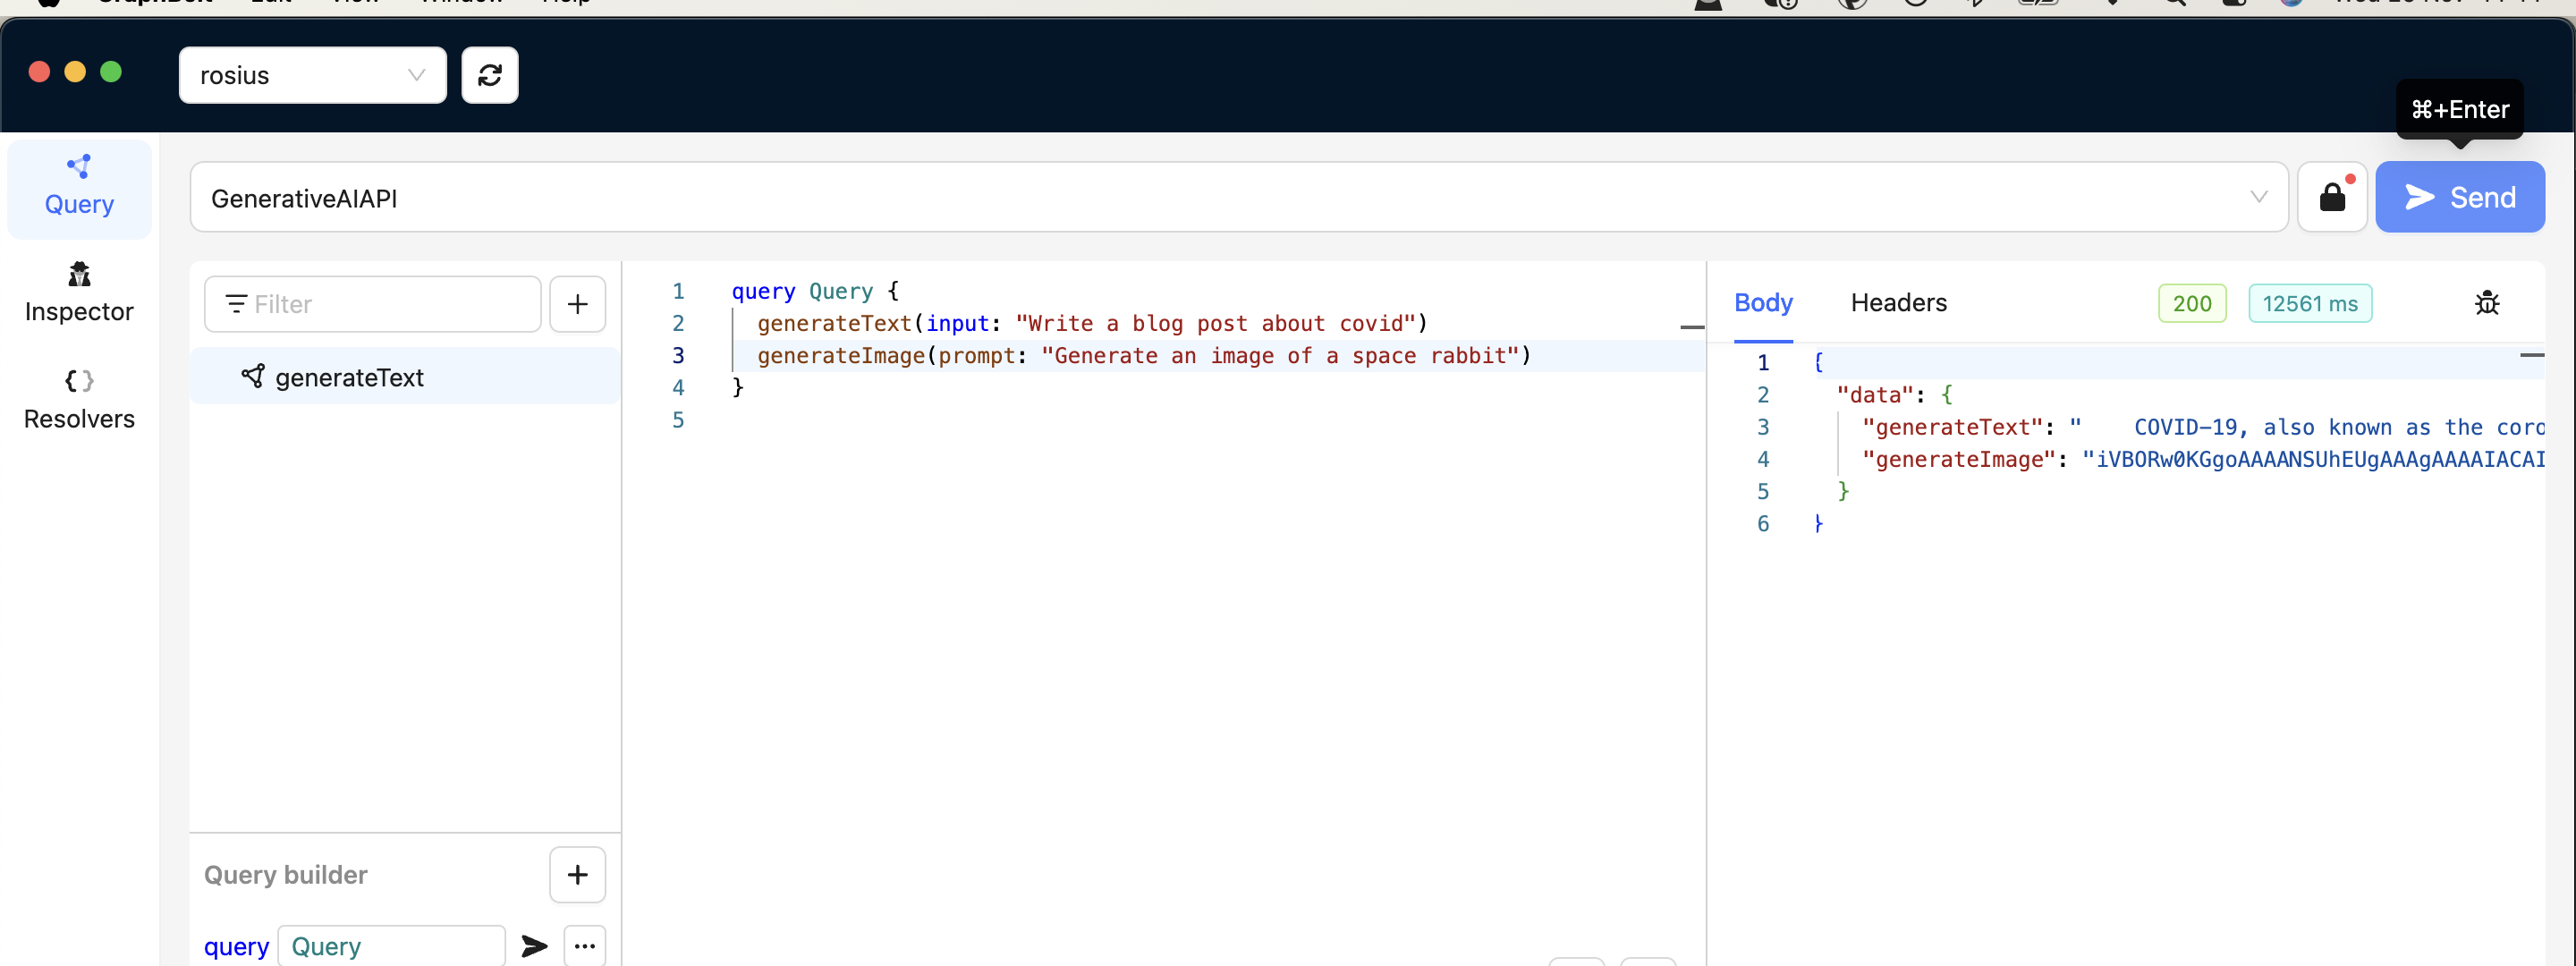Click the refresh icon next to rosius
The image size is (2576, 966).
tap(489, 75)
